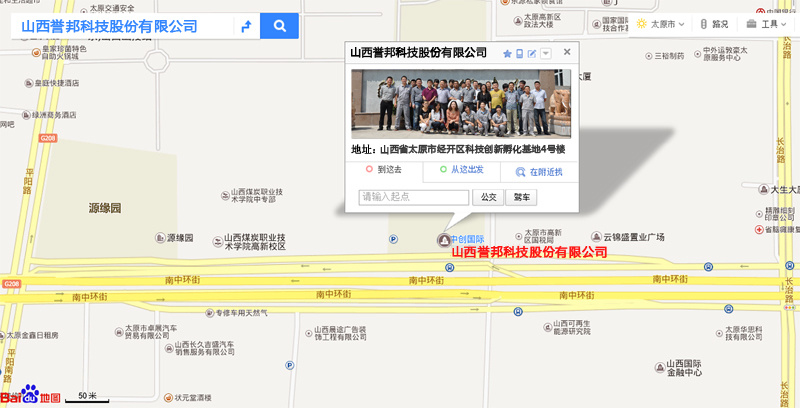
Task: Focus the 请输入起点 start point field
Action: click(x=414, y=197)
